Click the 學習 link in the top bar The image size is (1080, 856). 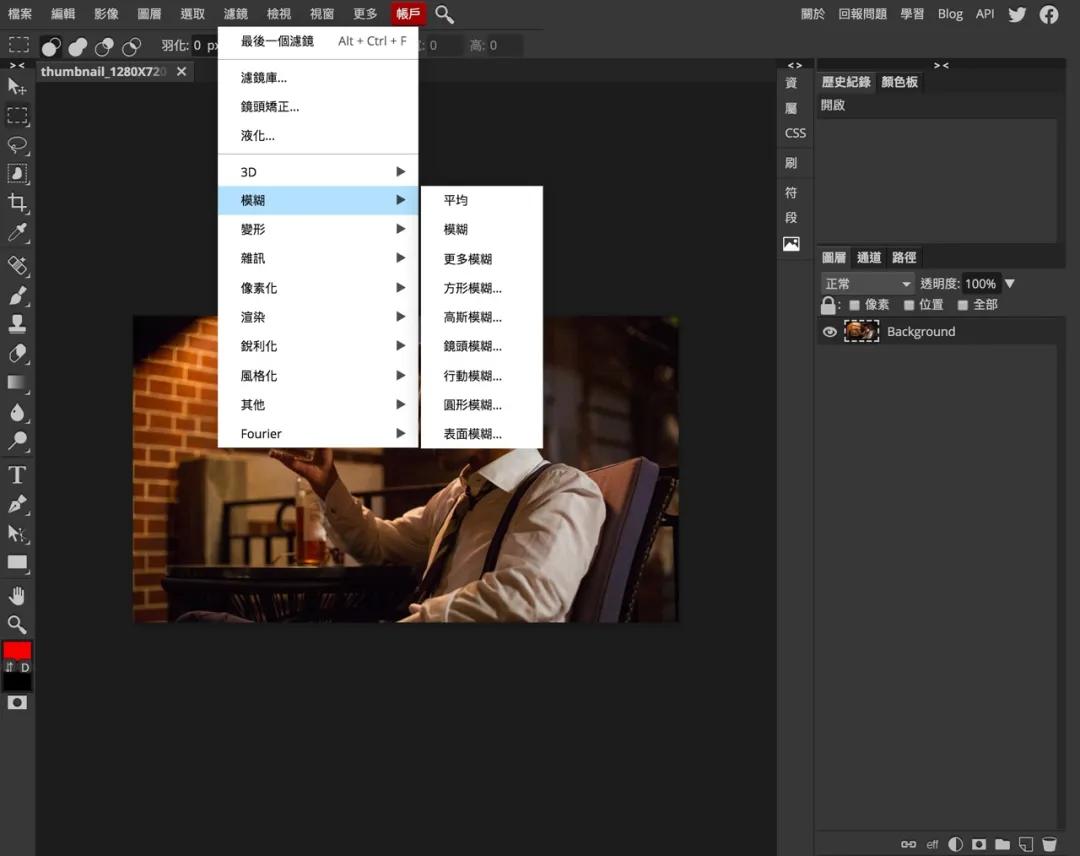[x=911, y=14]
